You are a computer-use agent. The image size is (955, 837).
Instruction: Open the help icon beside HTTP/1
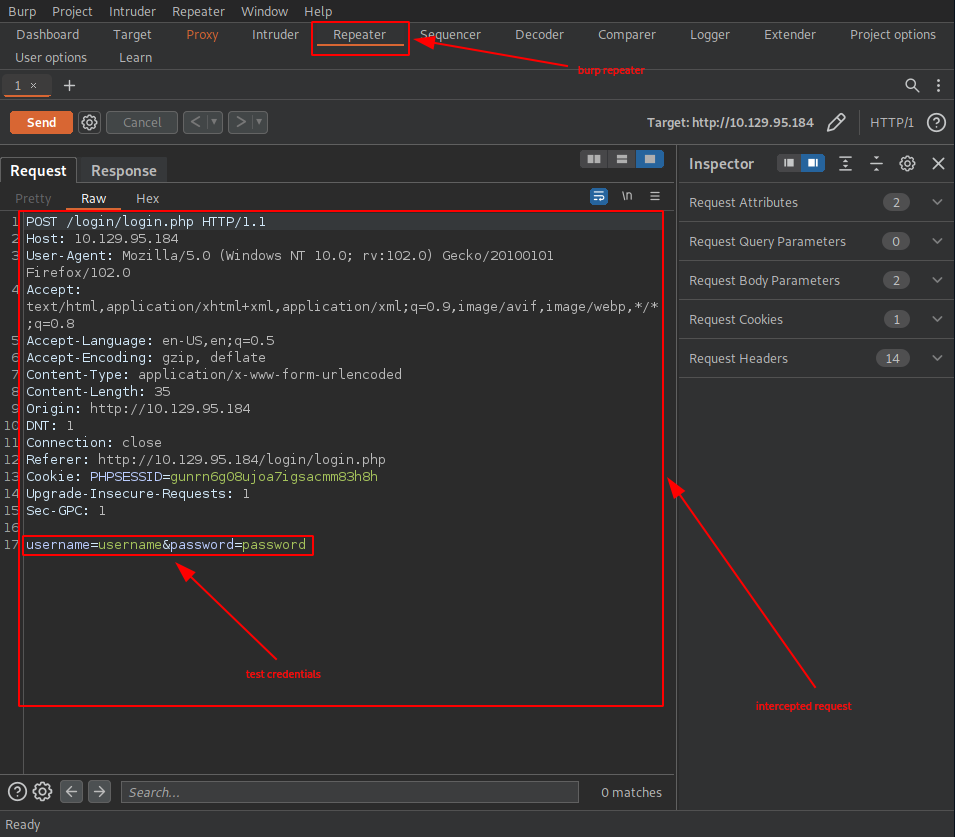pos(936,122)
